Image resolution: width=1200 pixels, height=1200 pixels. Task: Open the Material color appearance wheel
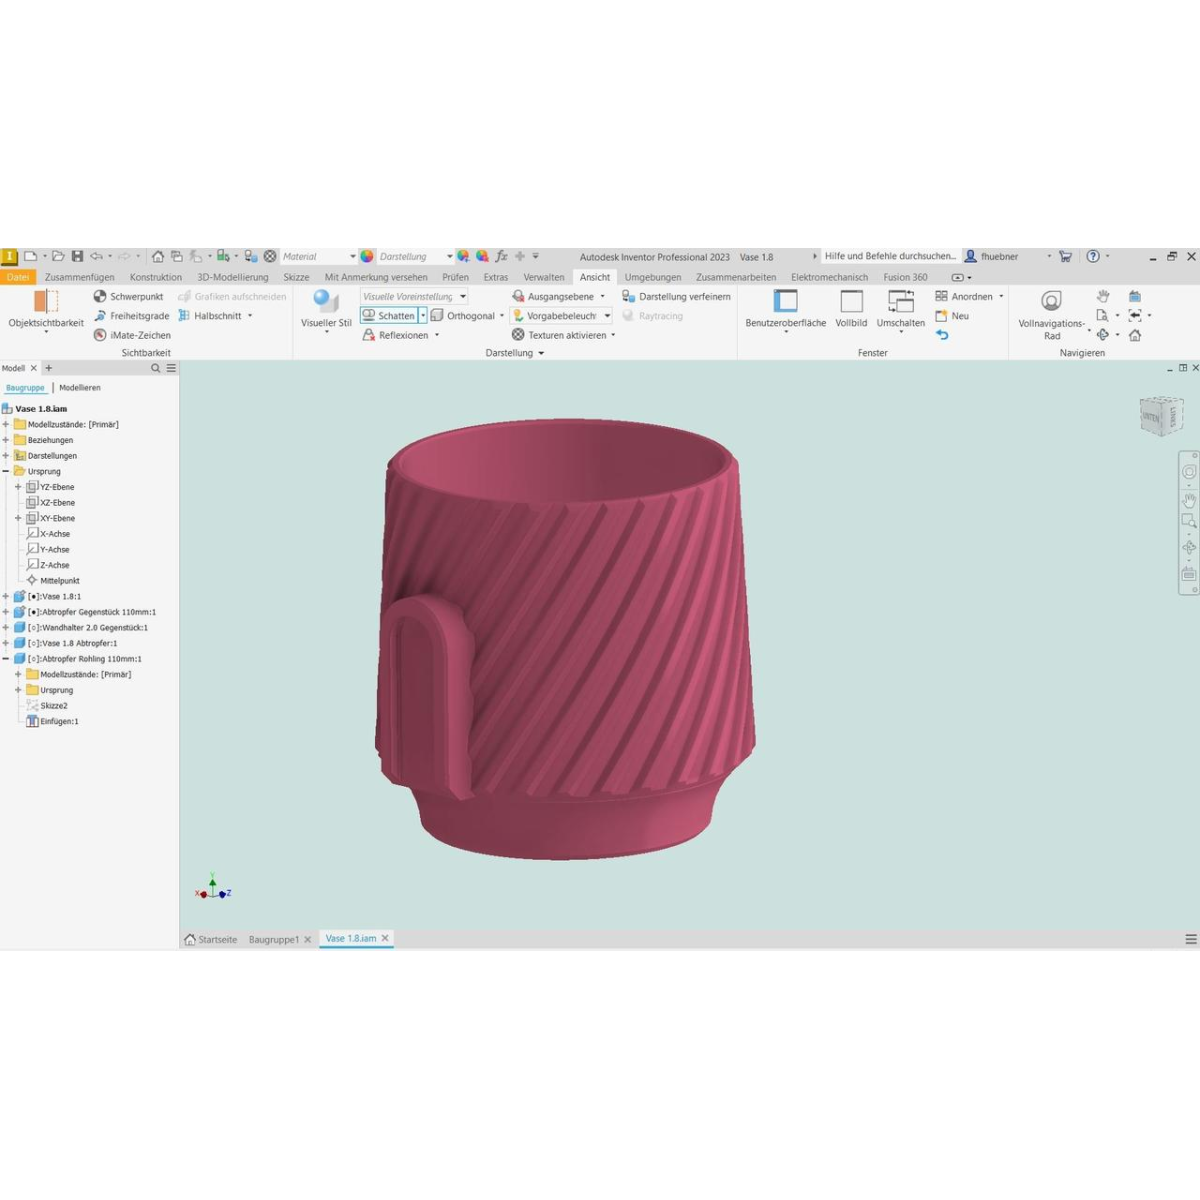click(367, 257)
